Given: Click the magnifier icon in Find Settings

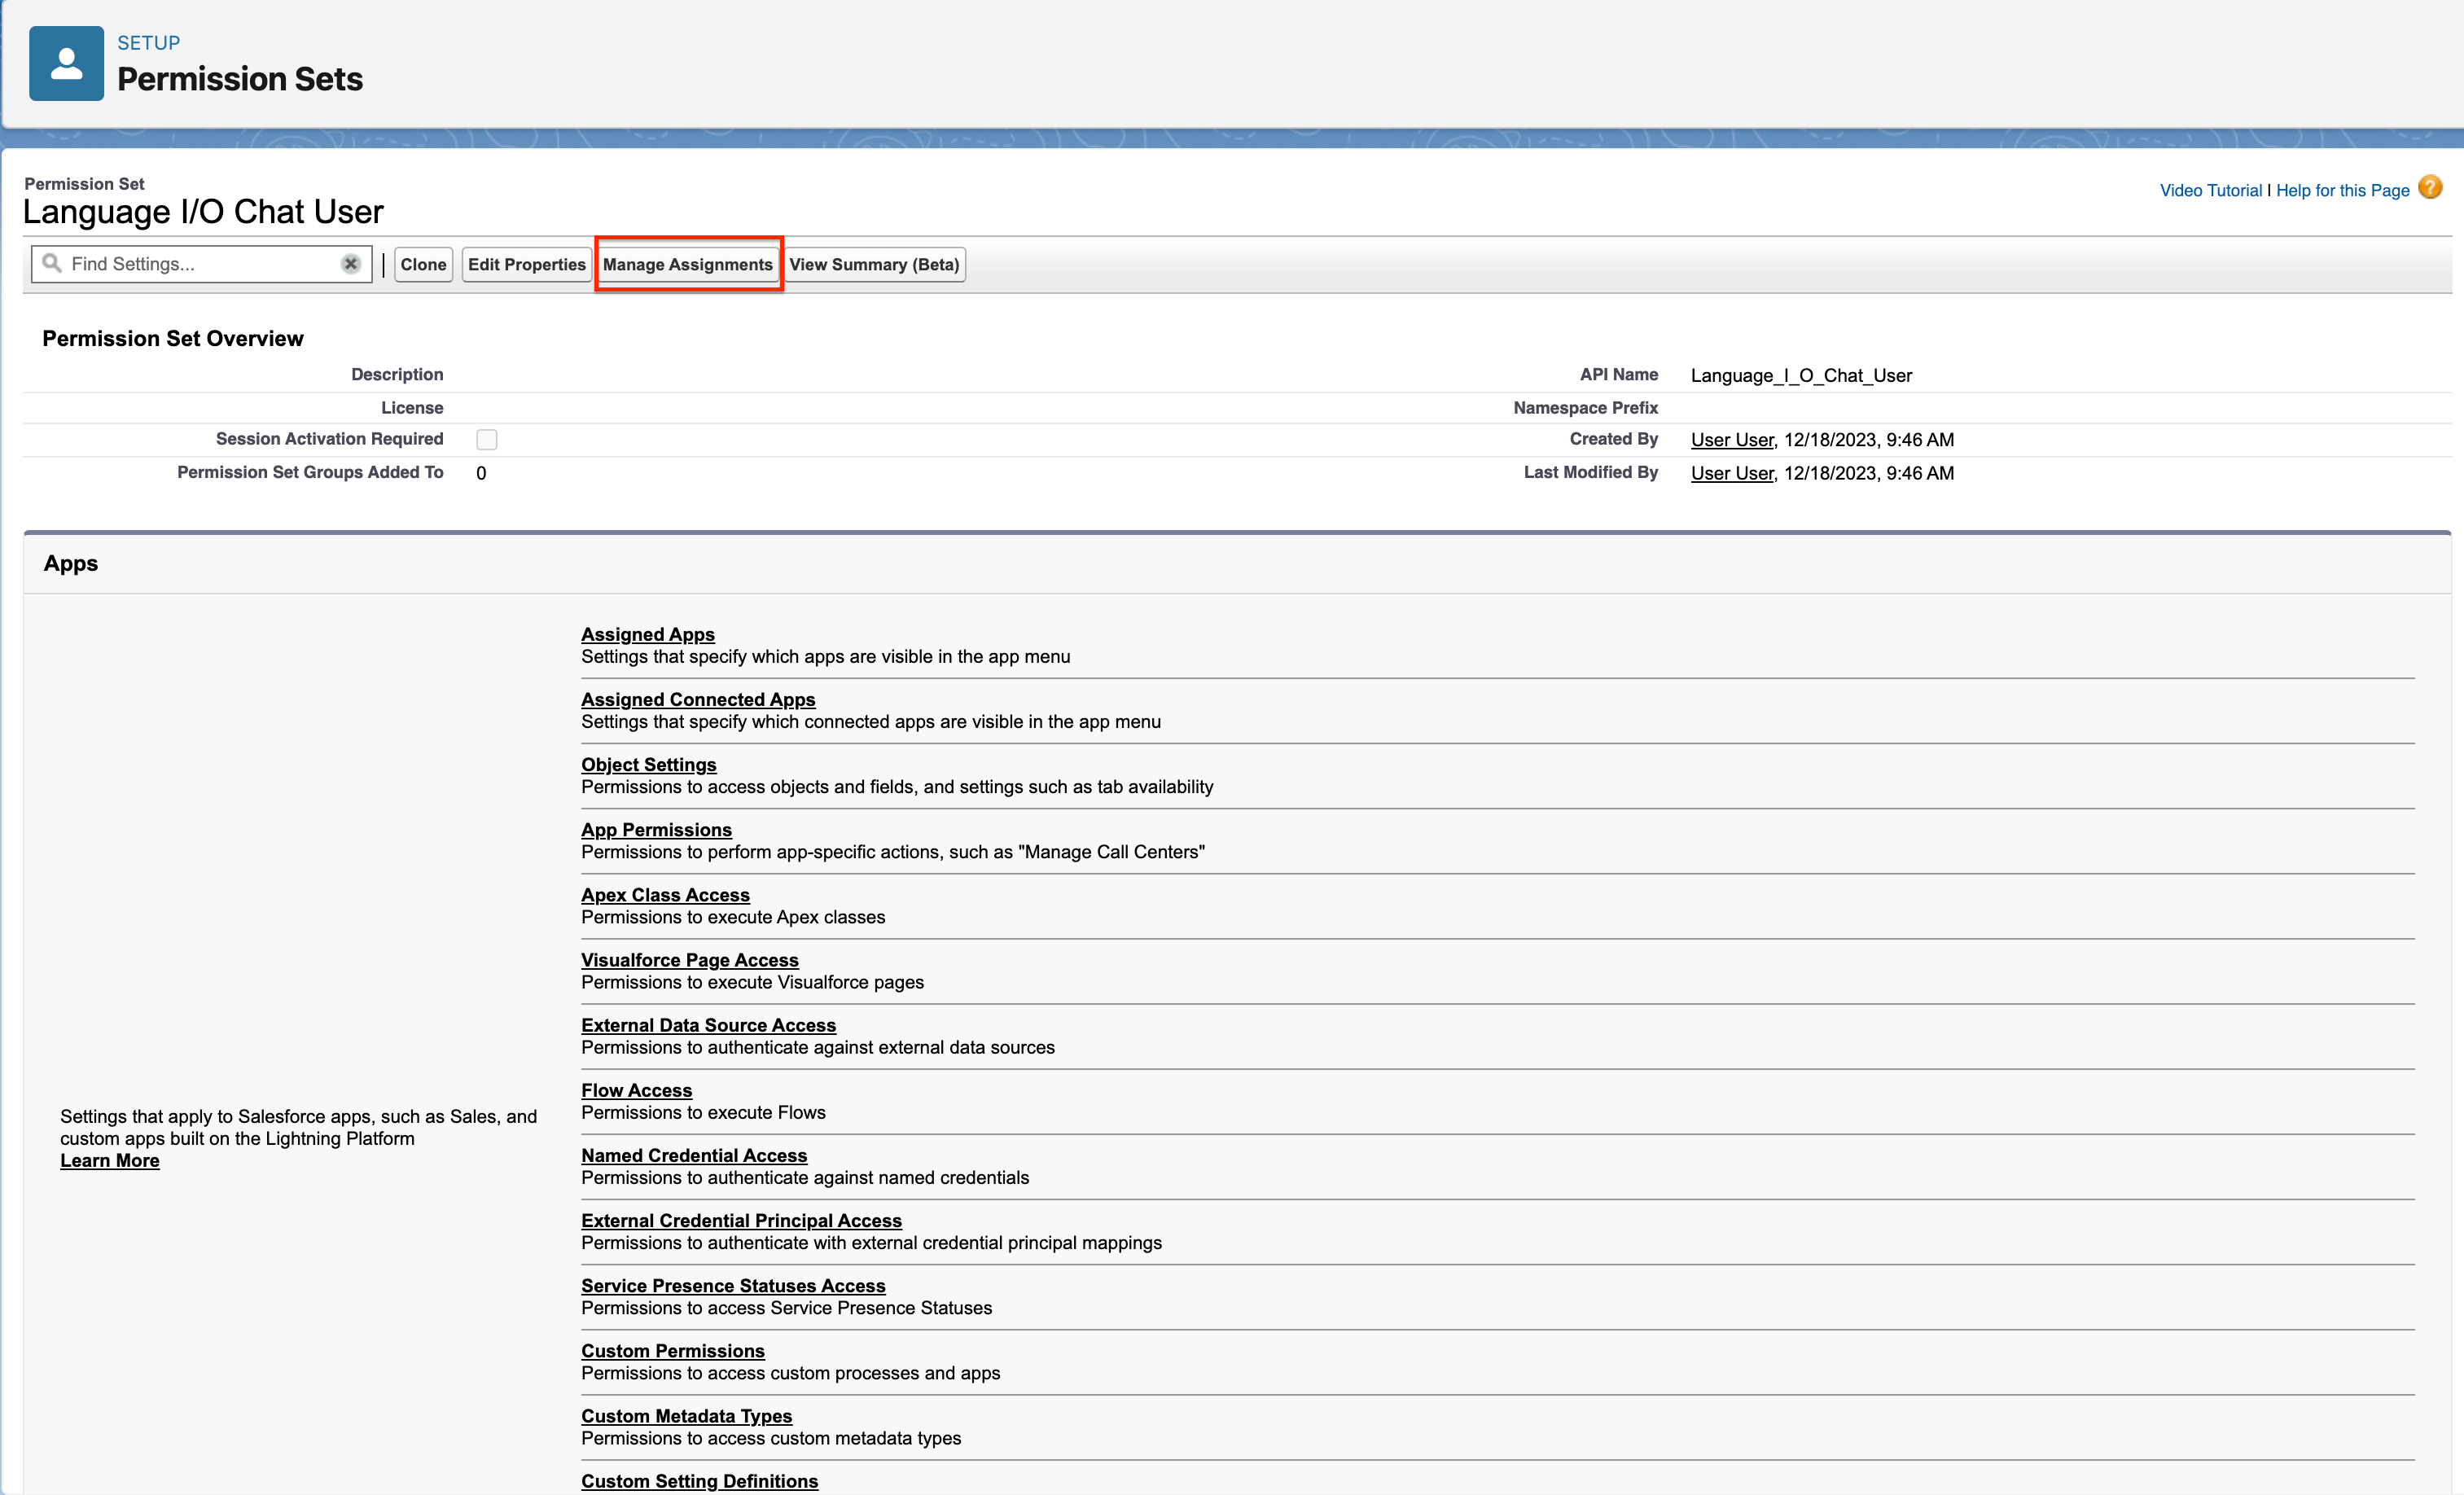Looking at the screenshot, I should (52, 263).
